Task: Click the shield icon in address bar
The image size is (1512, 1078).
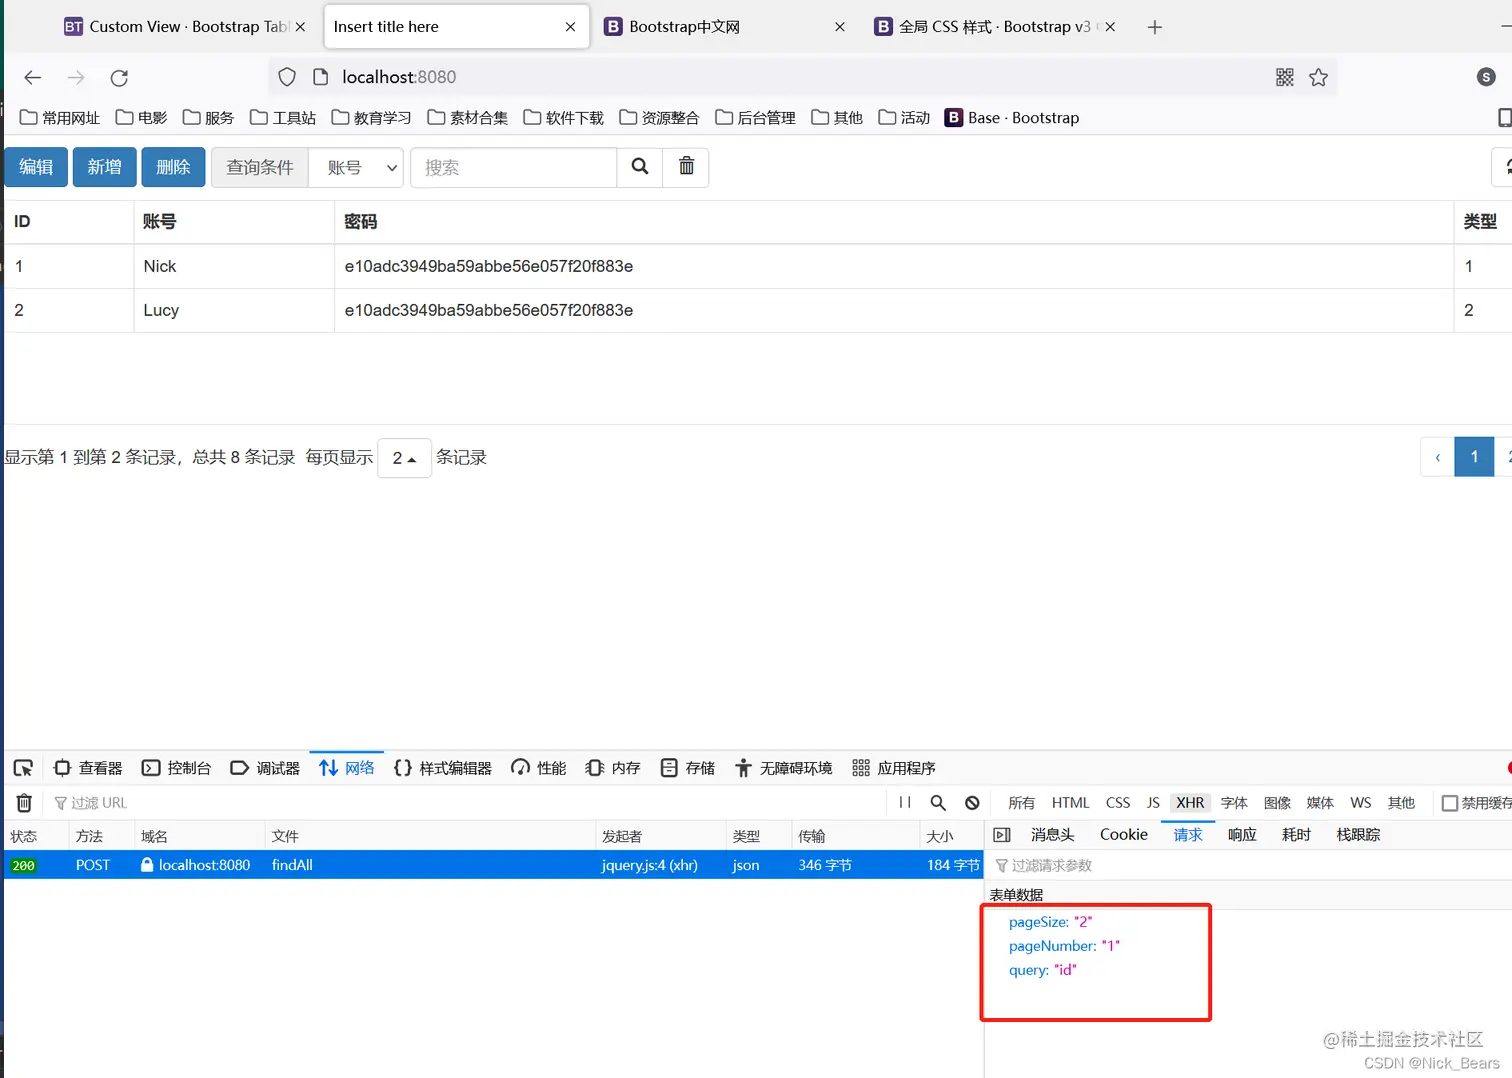Action: pos(287,77)
